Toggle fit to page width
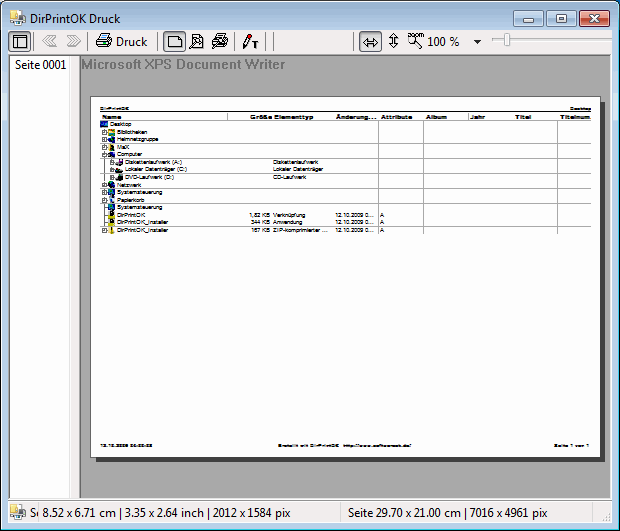 [370, 42]
